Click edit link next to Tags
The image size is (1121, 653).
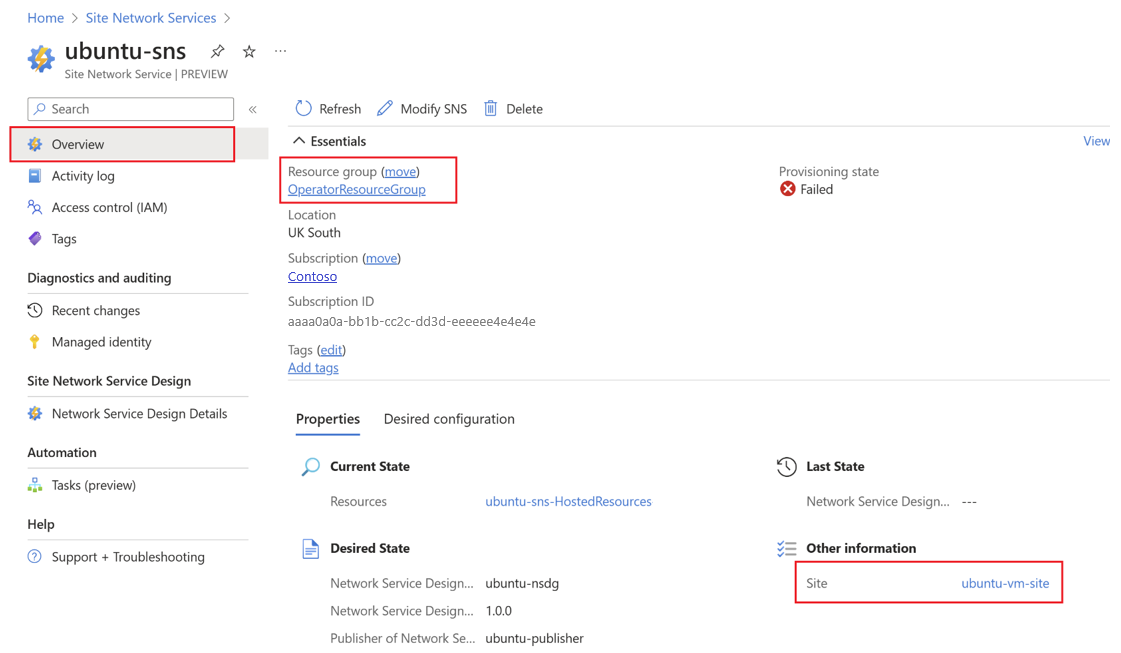331,350
